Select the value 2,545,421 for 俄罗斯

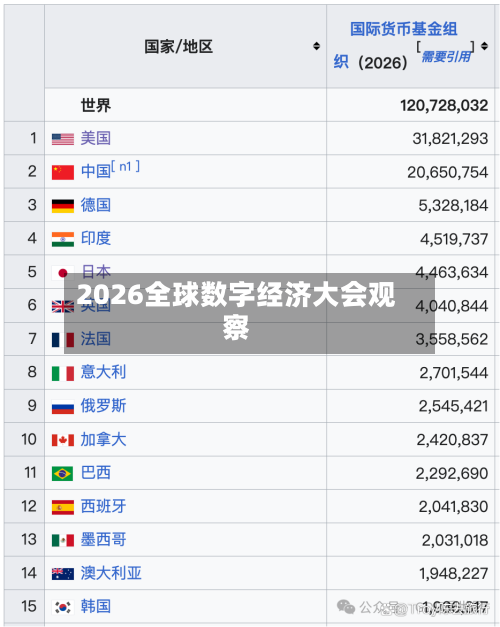coord(453,406)
